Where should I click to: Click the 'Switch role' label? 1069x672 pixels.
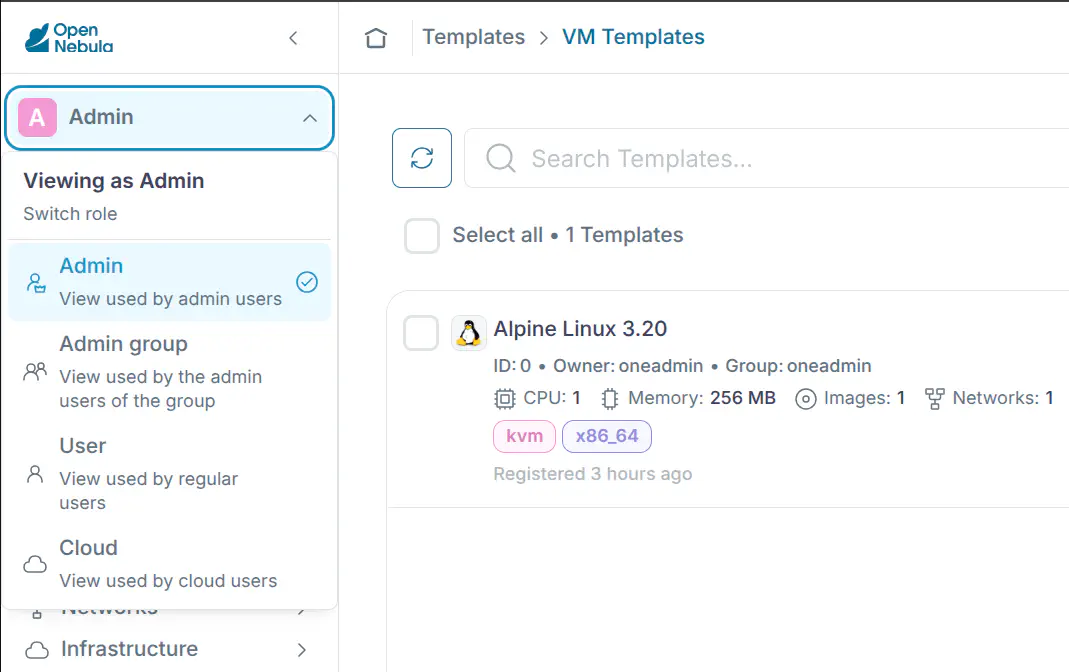pyautogui.click(x=70, y=214)
